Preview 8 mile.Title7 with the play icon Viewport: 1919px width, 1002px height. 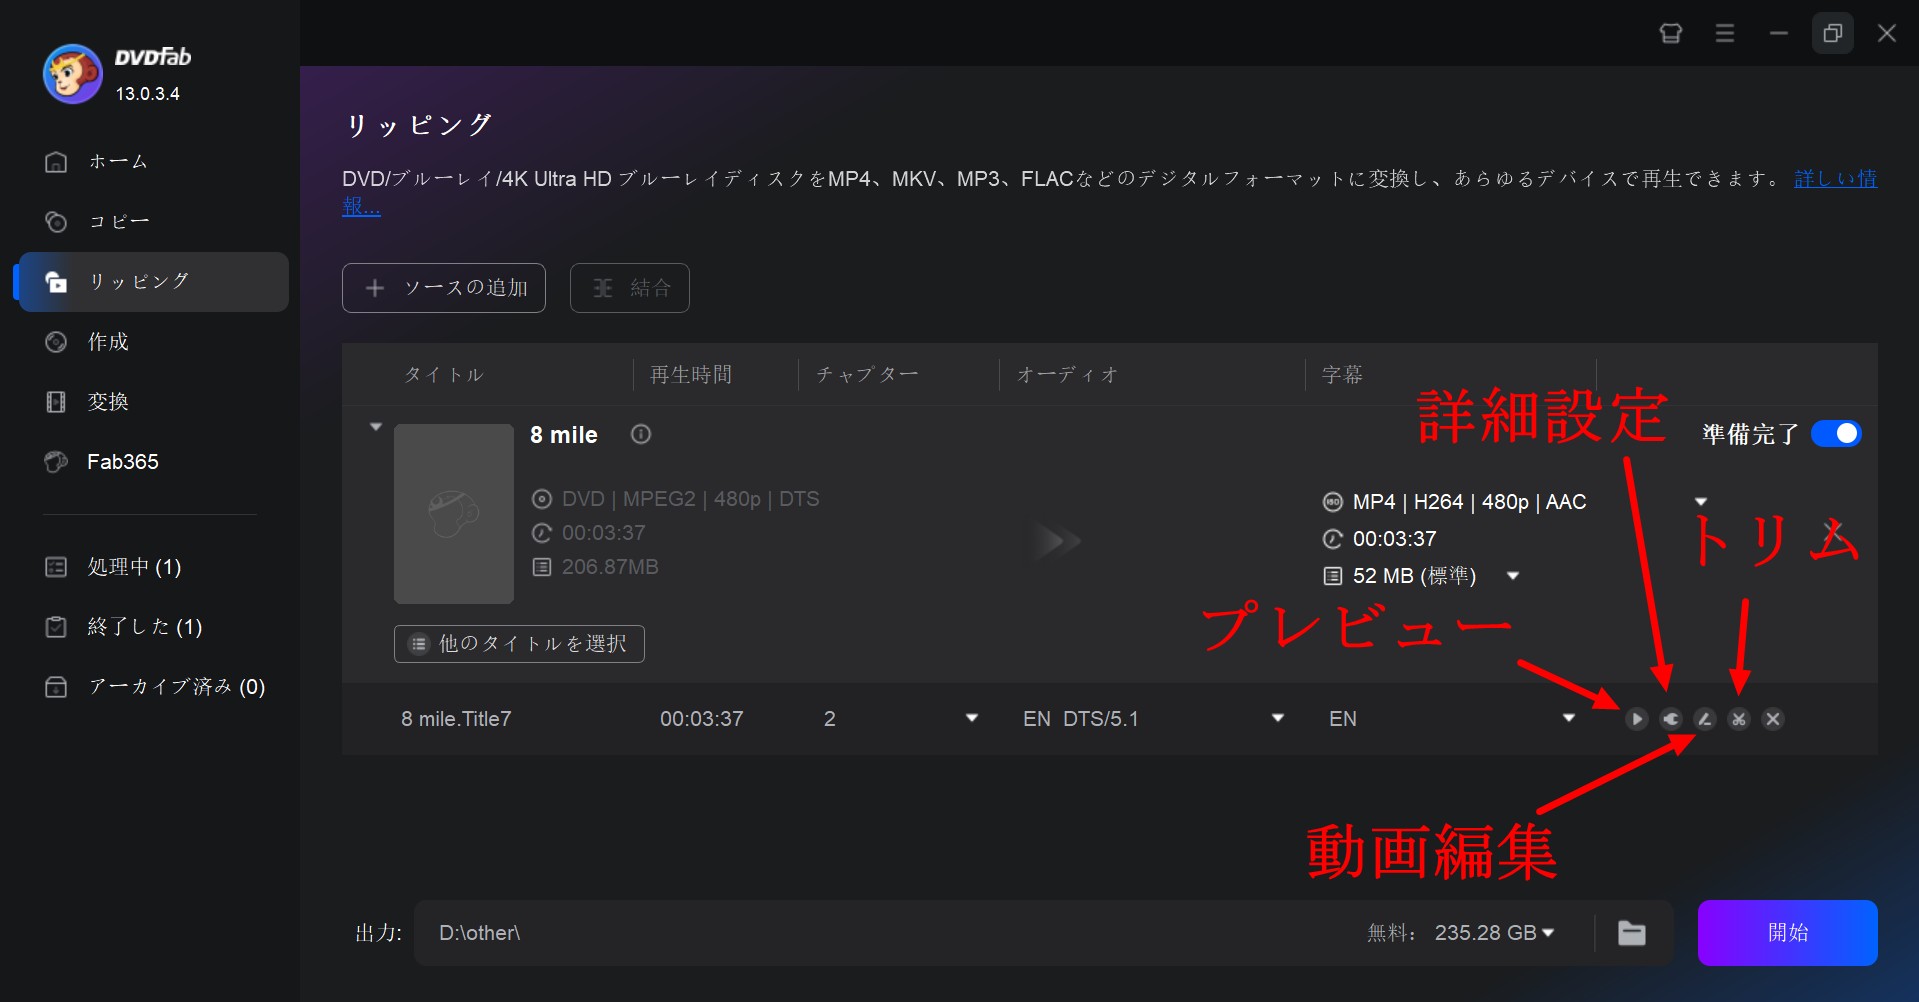(1637, 719)
